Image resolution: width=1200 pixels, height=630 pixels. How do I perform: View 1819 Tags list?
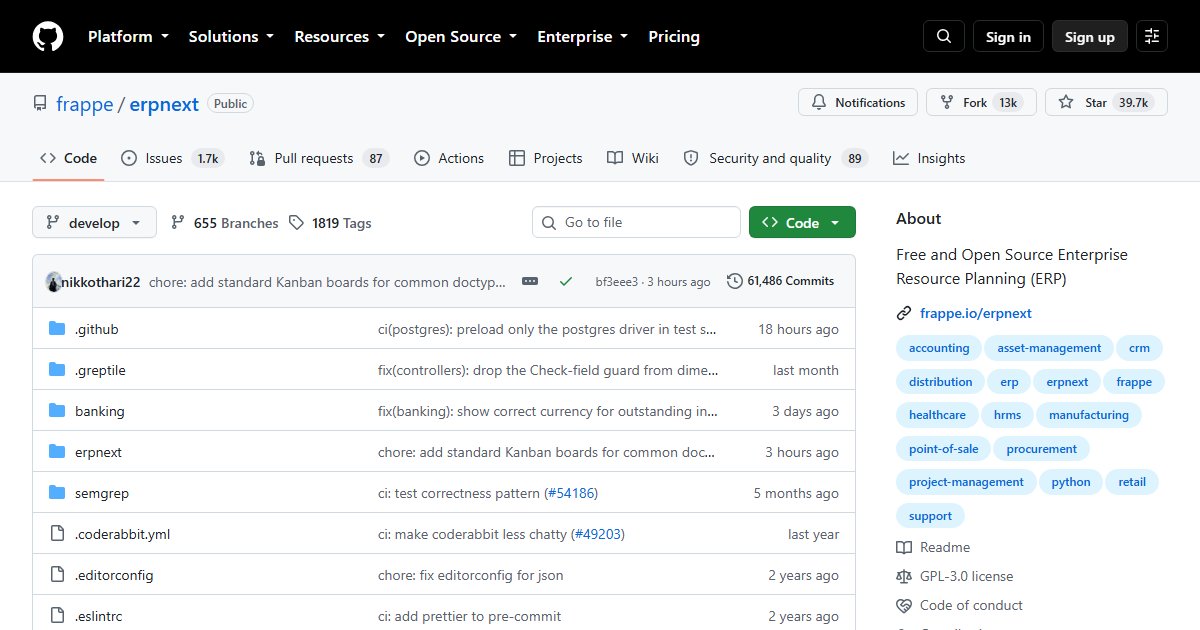330,223
